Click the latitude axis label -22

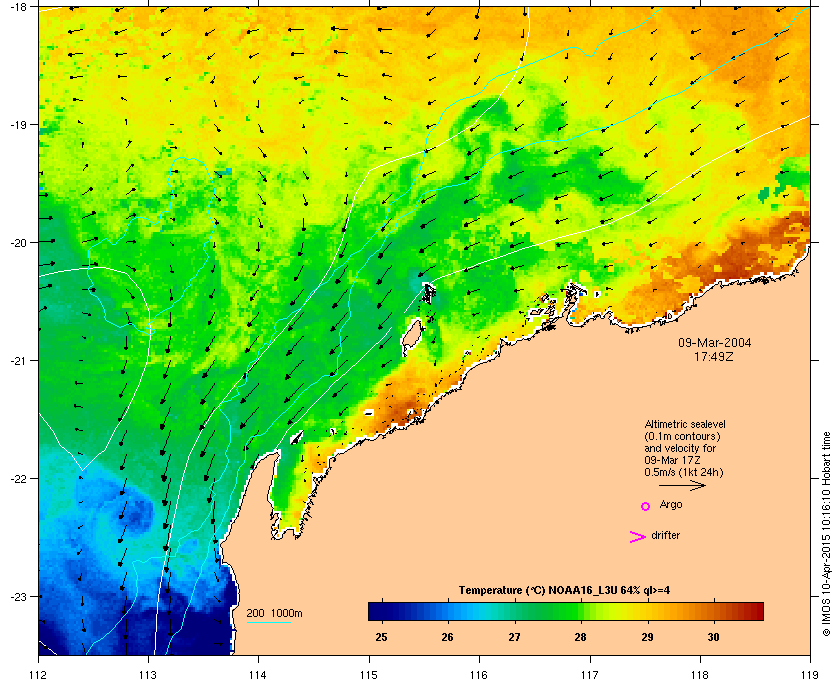(x=18, y=478)
